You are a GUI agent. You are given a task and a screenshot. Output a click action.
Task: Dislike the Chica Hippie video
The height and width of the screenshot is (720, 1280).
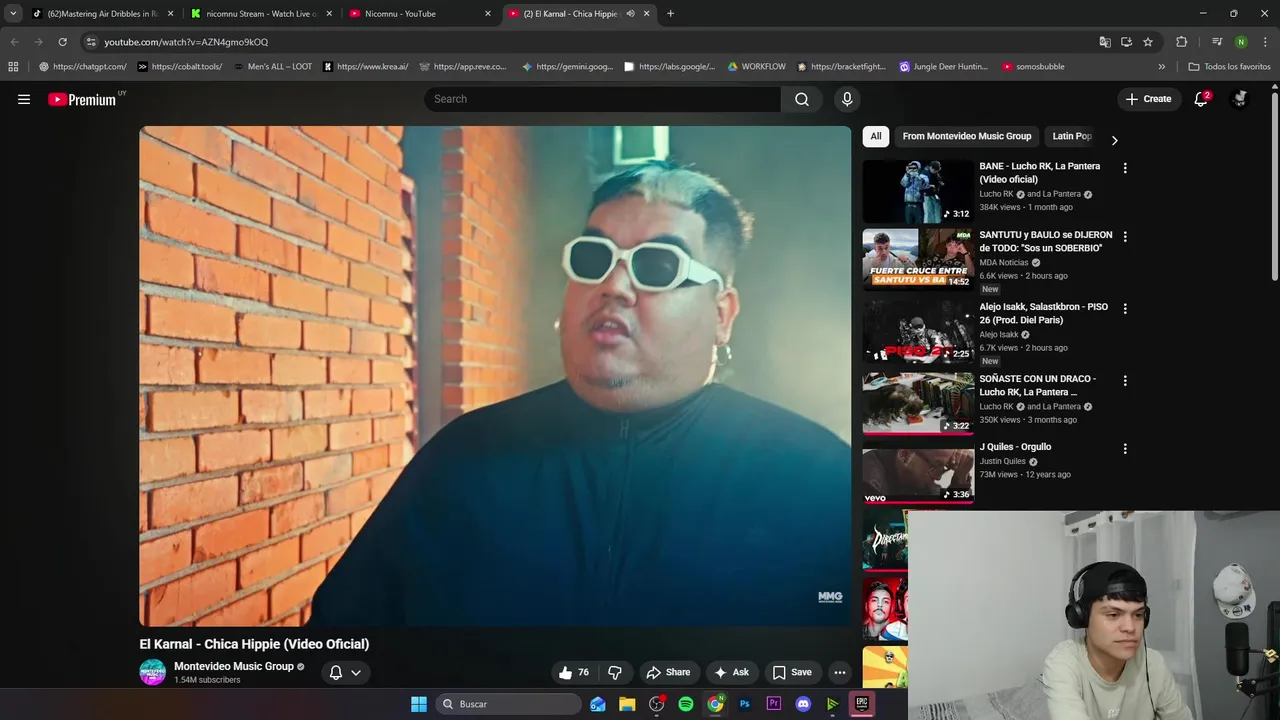[x=615, y=672]
